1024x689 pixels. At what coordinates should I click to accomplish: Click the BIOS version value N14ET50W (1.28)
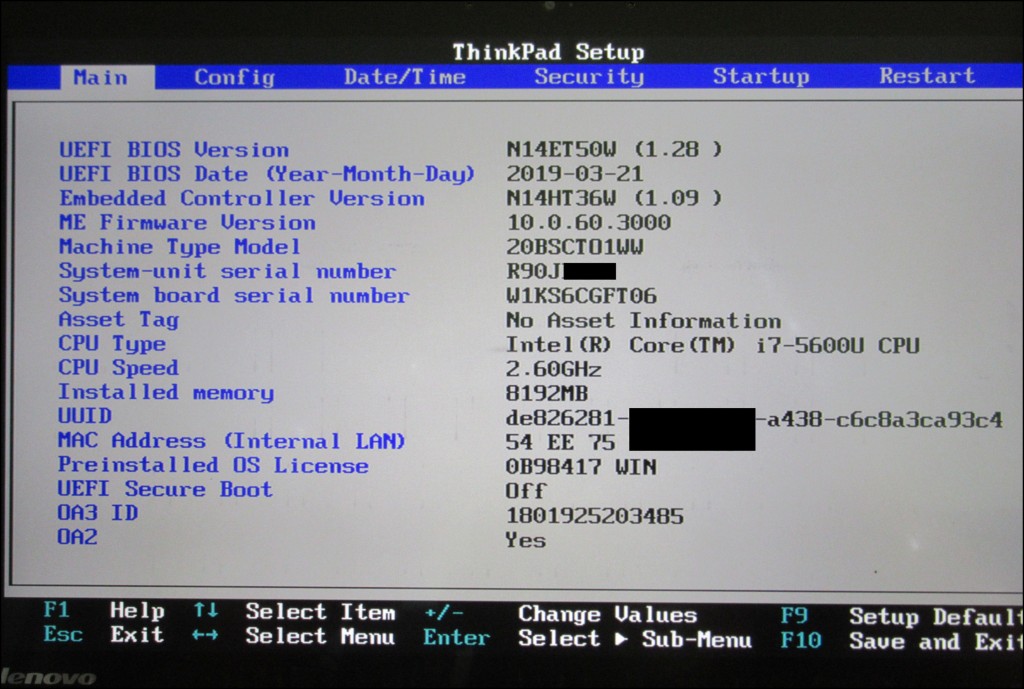point(614,149)
